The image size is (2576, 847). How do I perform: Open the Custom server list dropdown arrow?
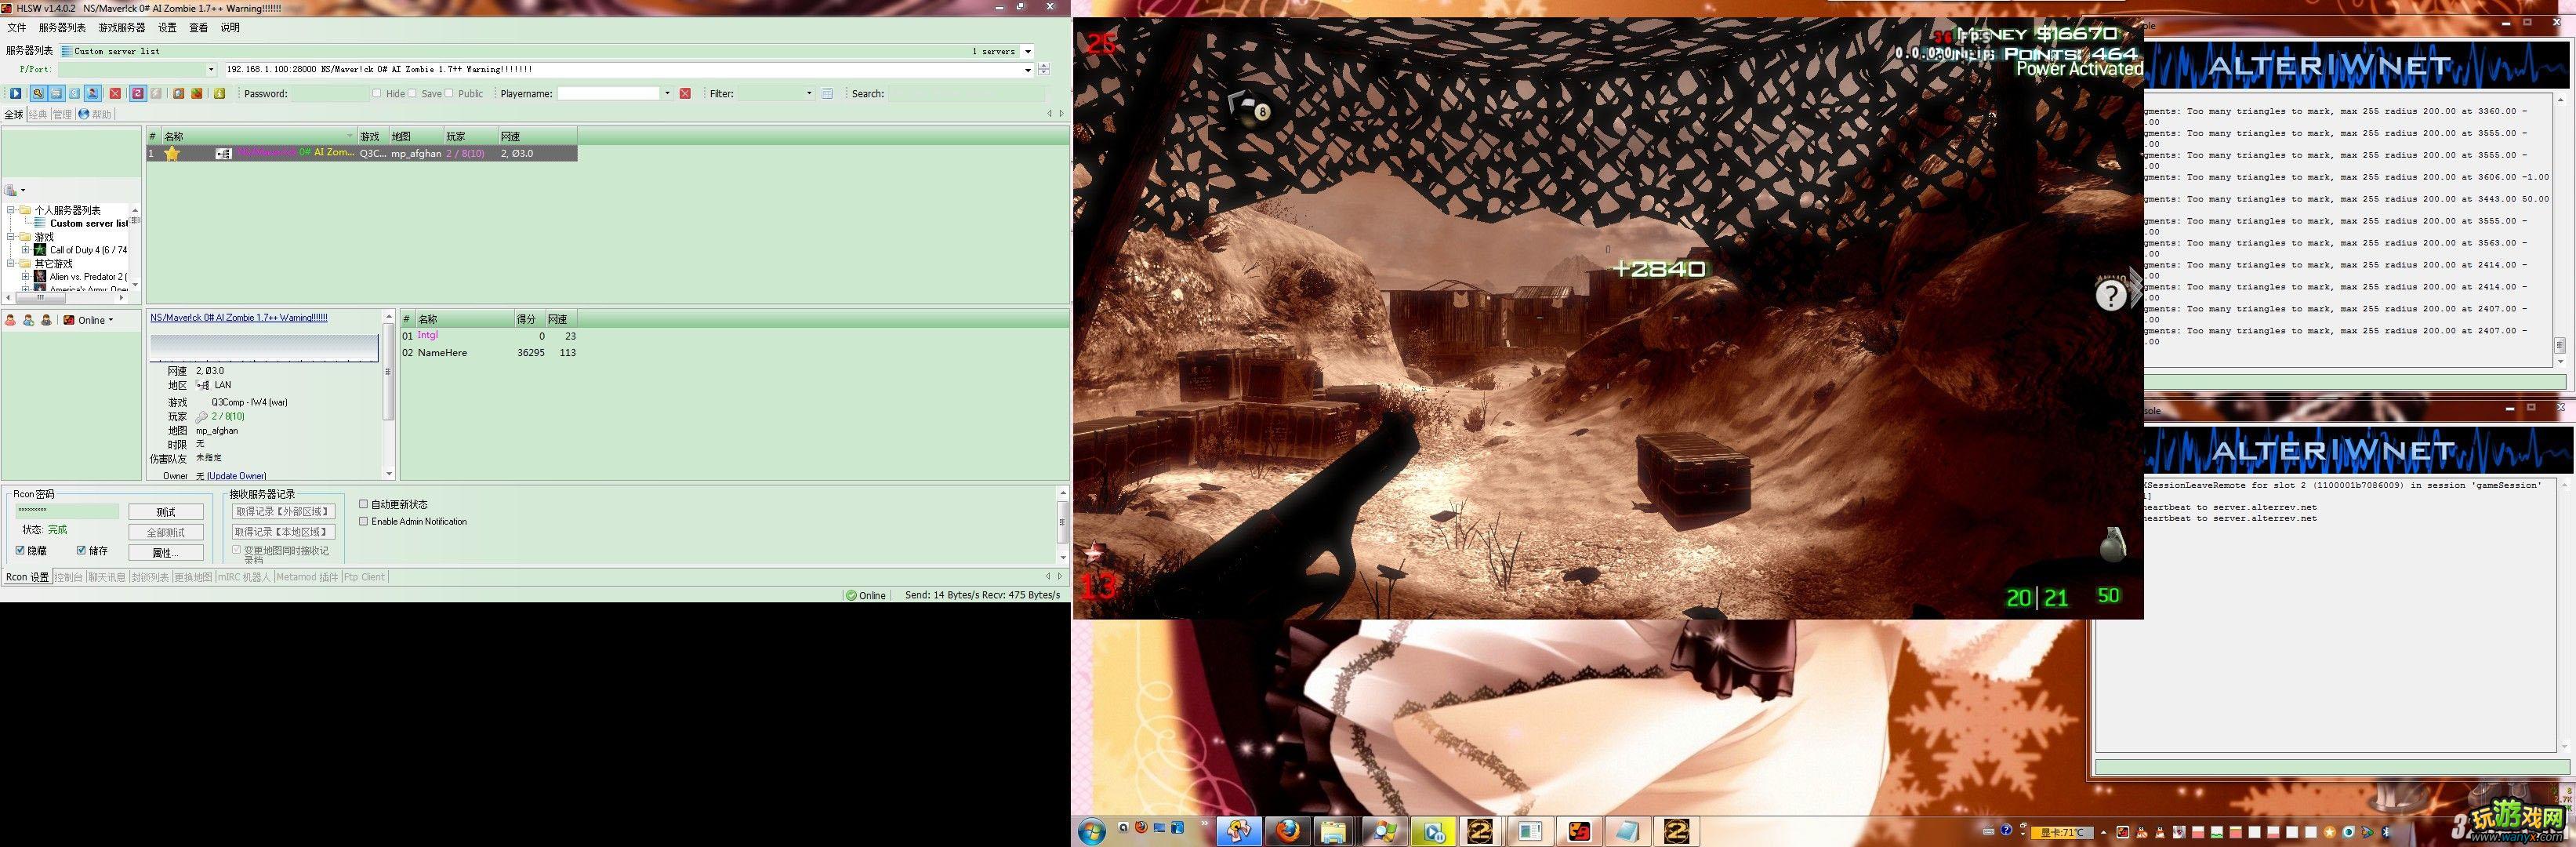click(x=1028, y=51)
